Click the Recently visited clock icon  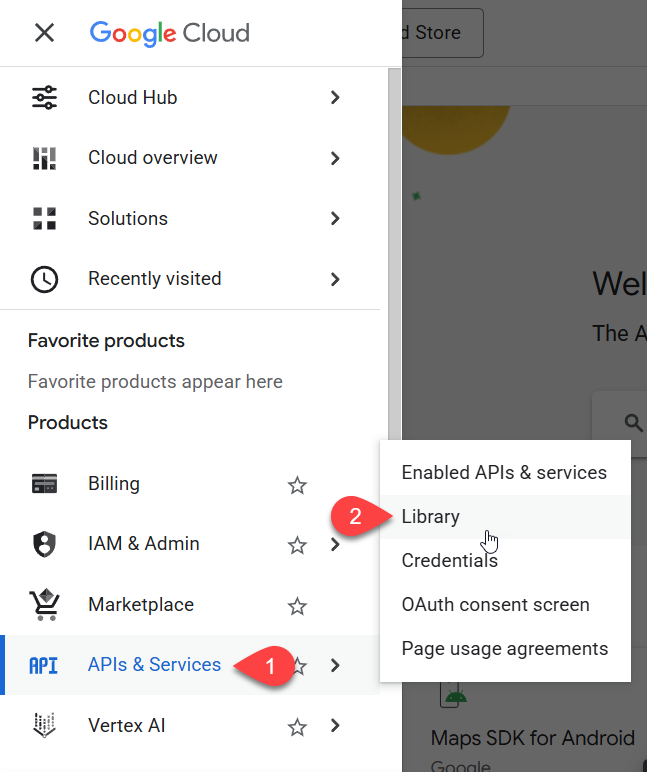44,279
